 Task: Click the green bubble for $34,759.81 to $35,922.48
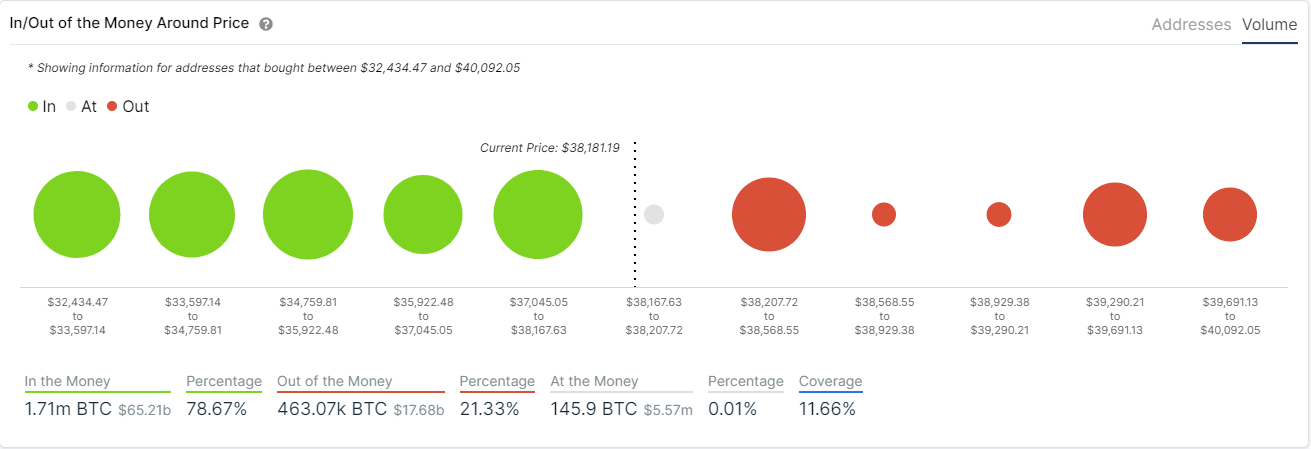308,215
